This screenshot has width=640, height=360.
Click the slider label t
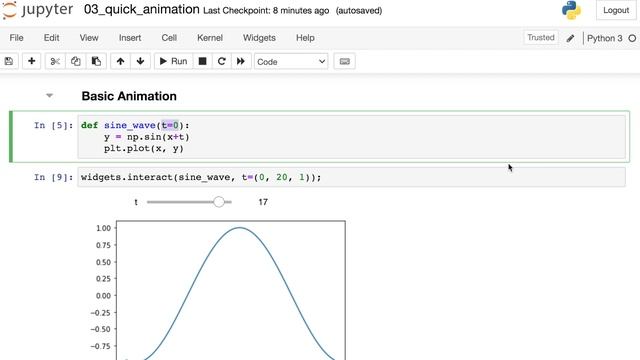coord(136,202)
